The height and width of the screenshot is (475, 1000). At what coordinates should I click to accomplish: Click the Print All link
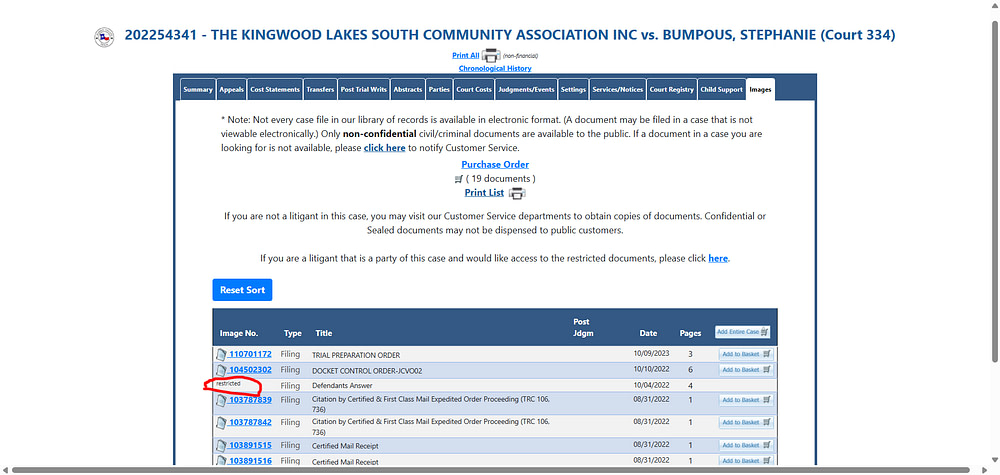click(466, 55)
